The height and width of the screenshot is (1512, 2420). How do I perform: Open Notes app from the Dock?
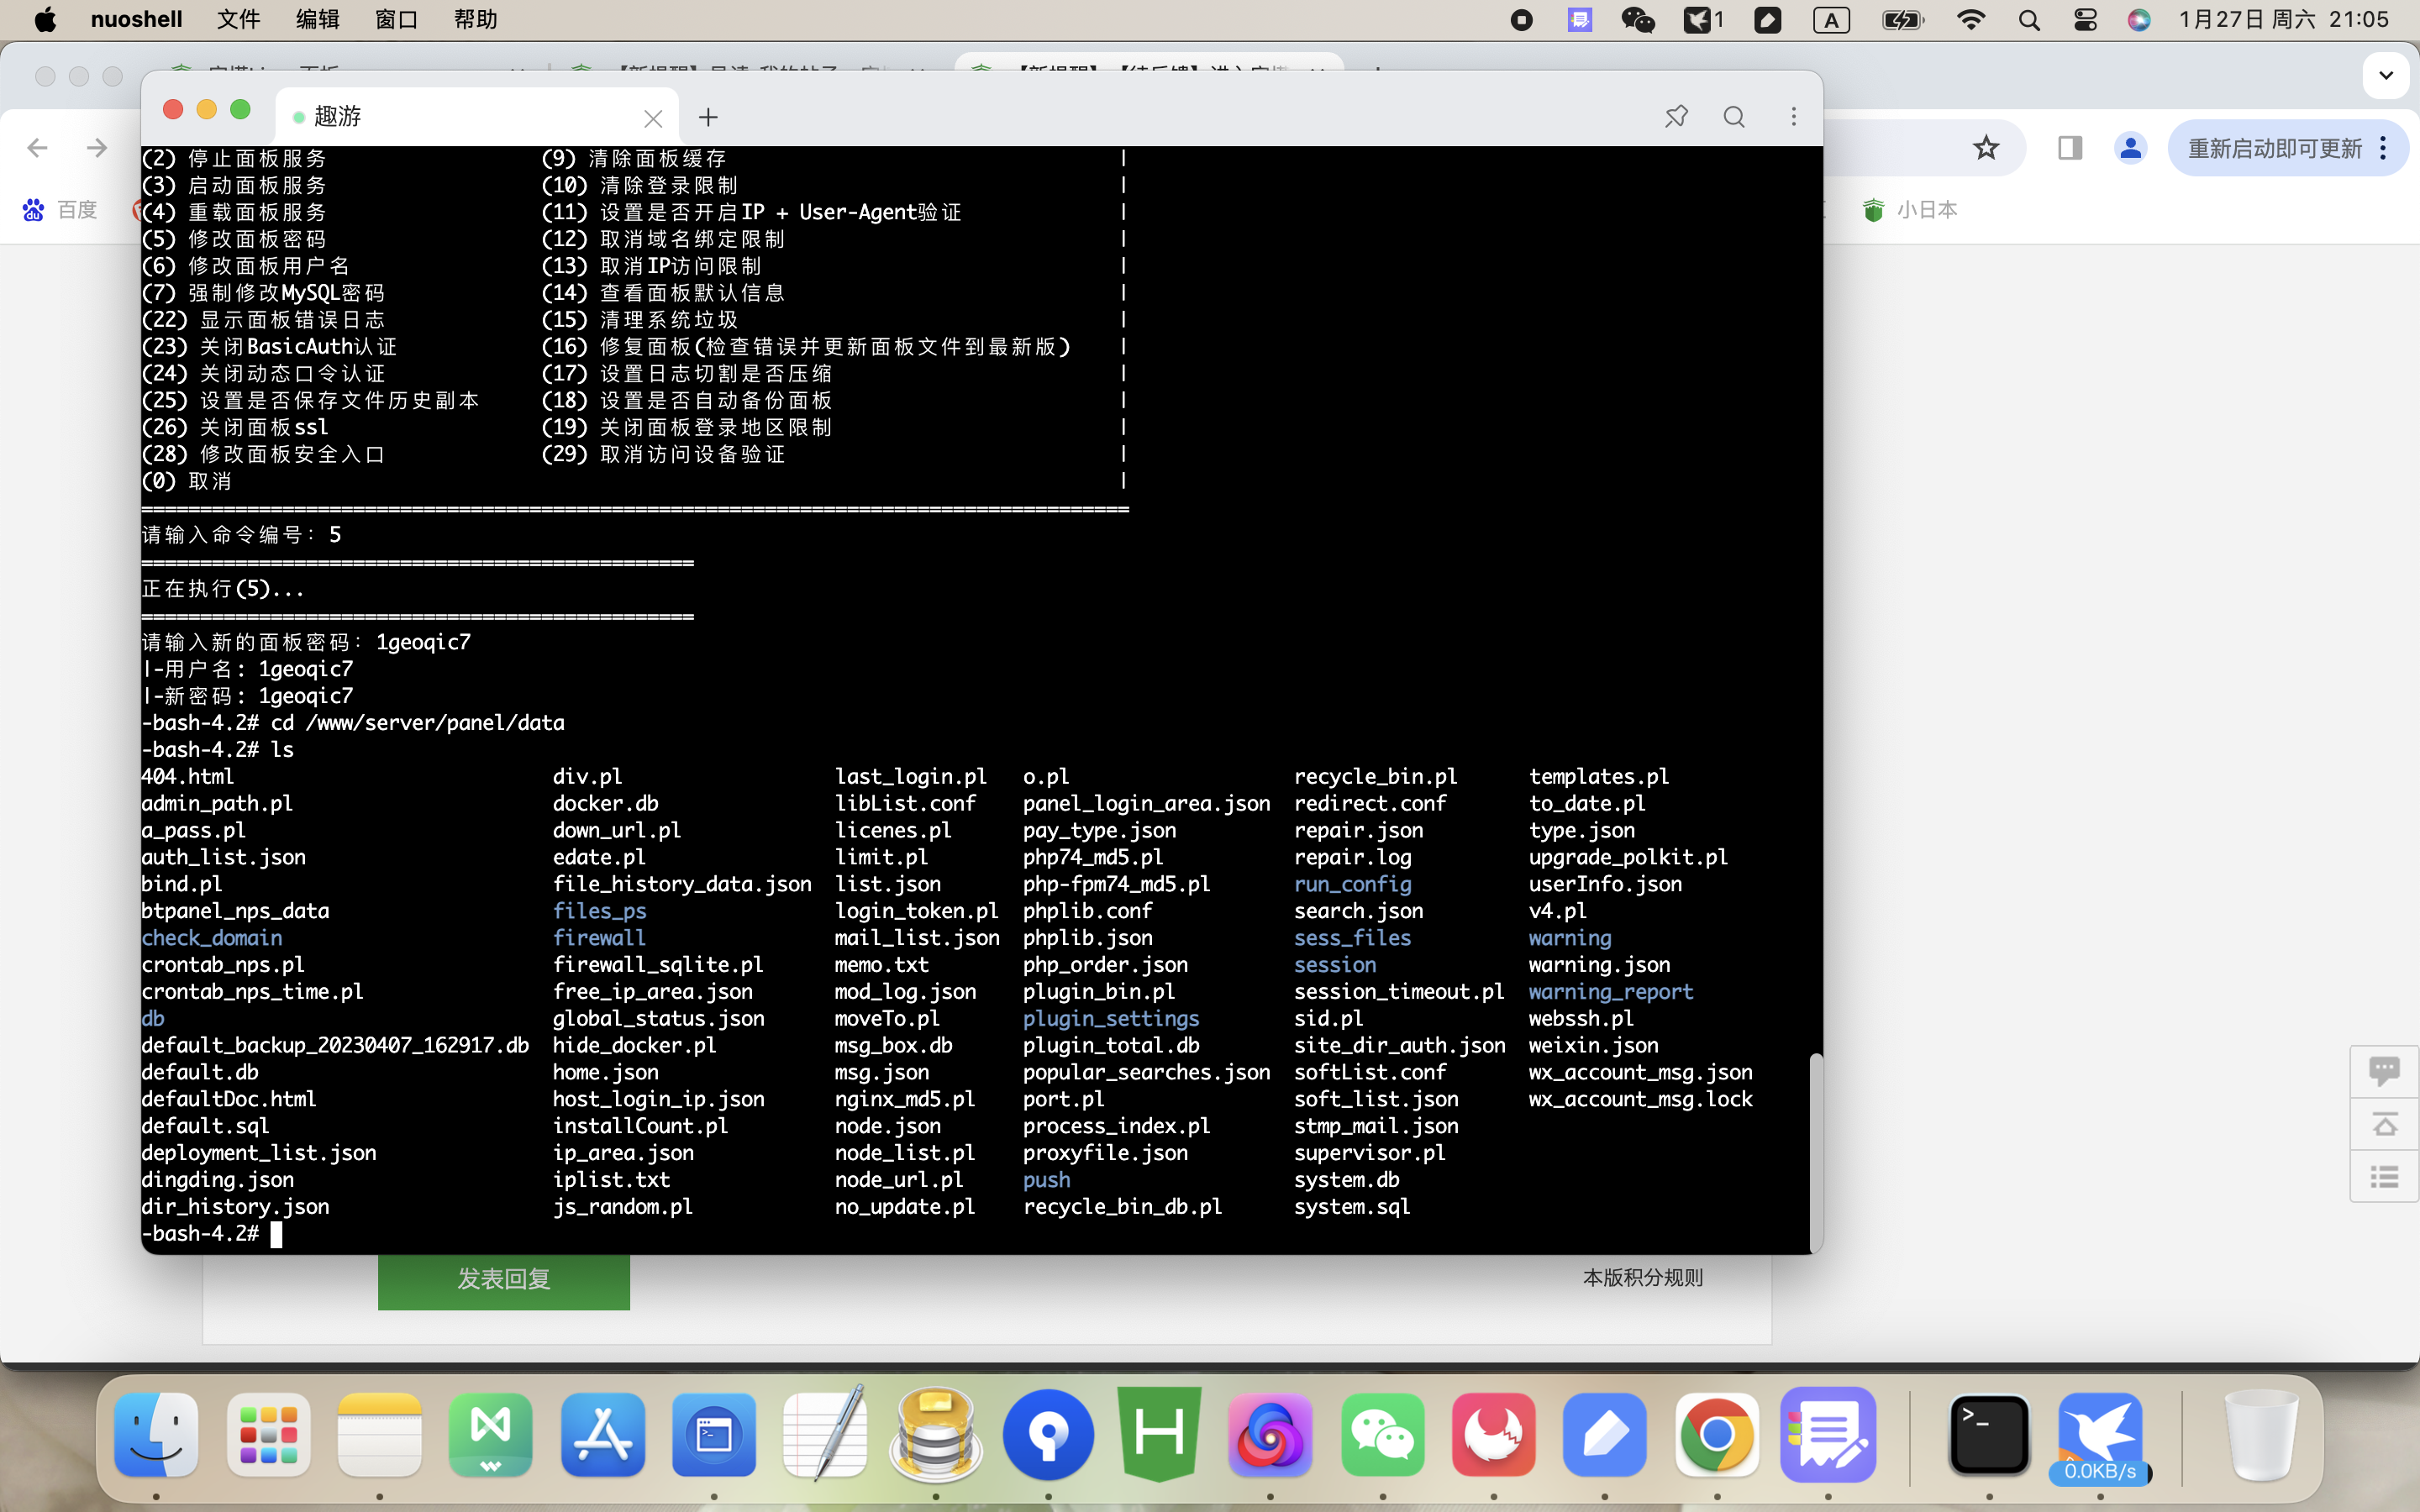[x=379, y=1435]
